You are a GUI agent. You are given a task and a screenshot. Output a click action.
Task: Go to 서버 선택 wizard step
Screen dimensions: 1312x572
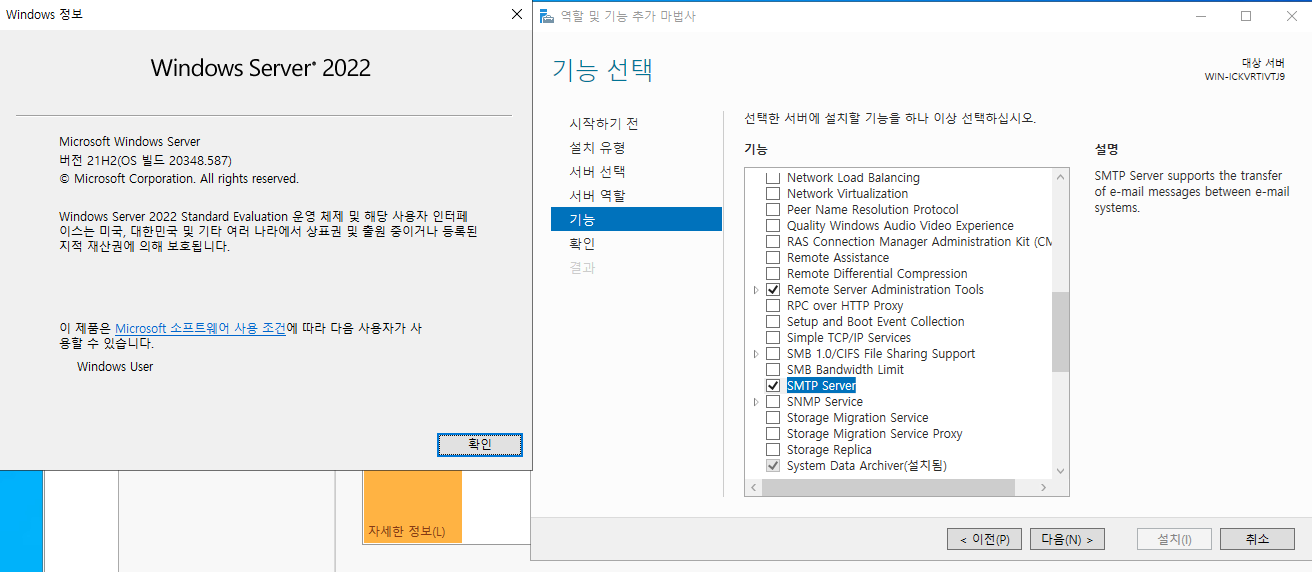click(x=597, y=172)
